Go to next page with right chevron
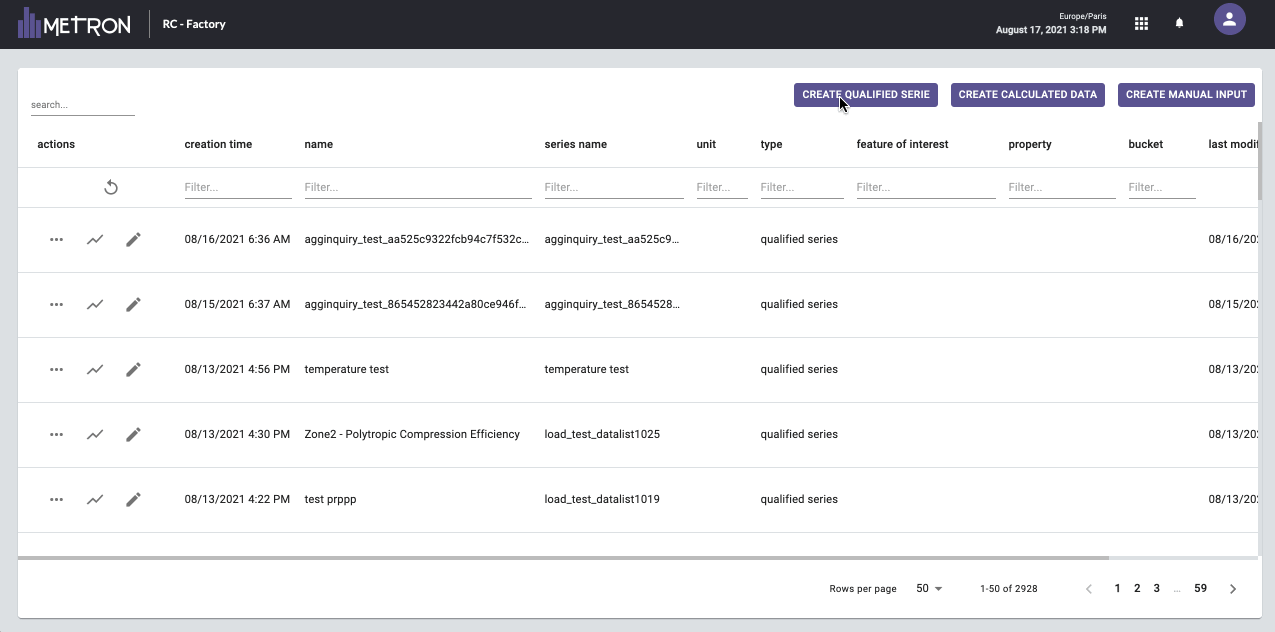The height and width of the screenshot is (632, 1275). [x=1233, y=589]
